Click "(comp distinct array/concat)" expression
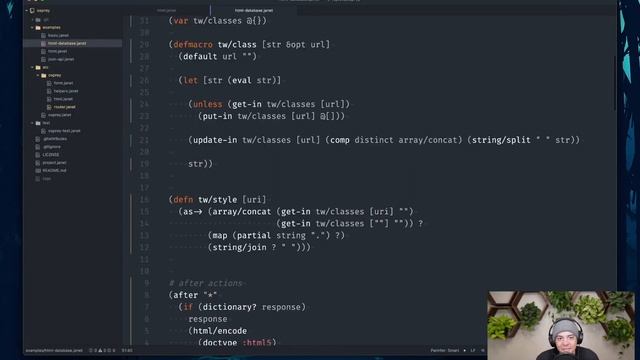Image resolution: width=640 pixels, height=360 pixels. click(x=394, y=140)
